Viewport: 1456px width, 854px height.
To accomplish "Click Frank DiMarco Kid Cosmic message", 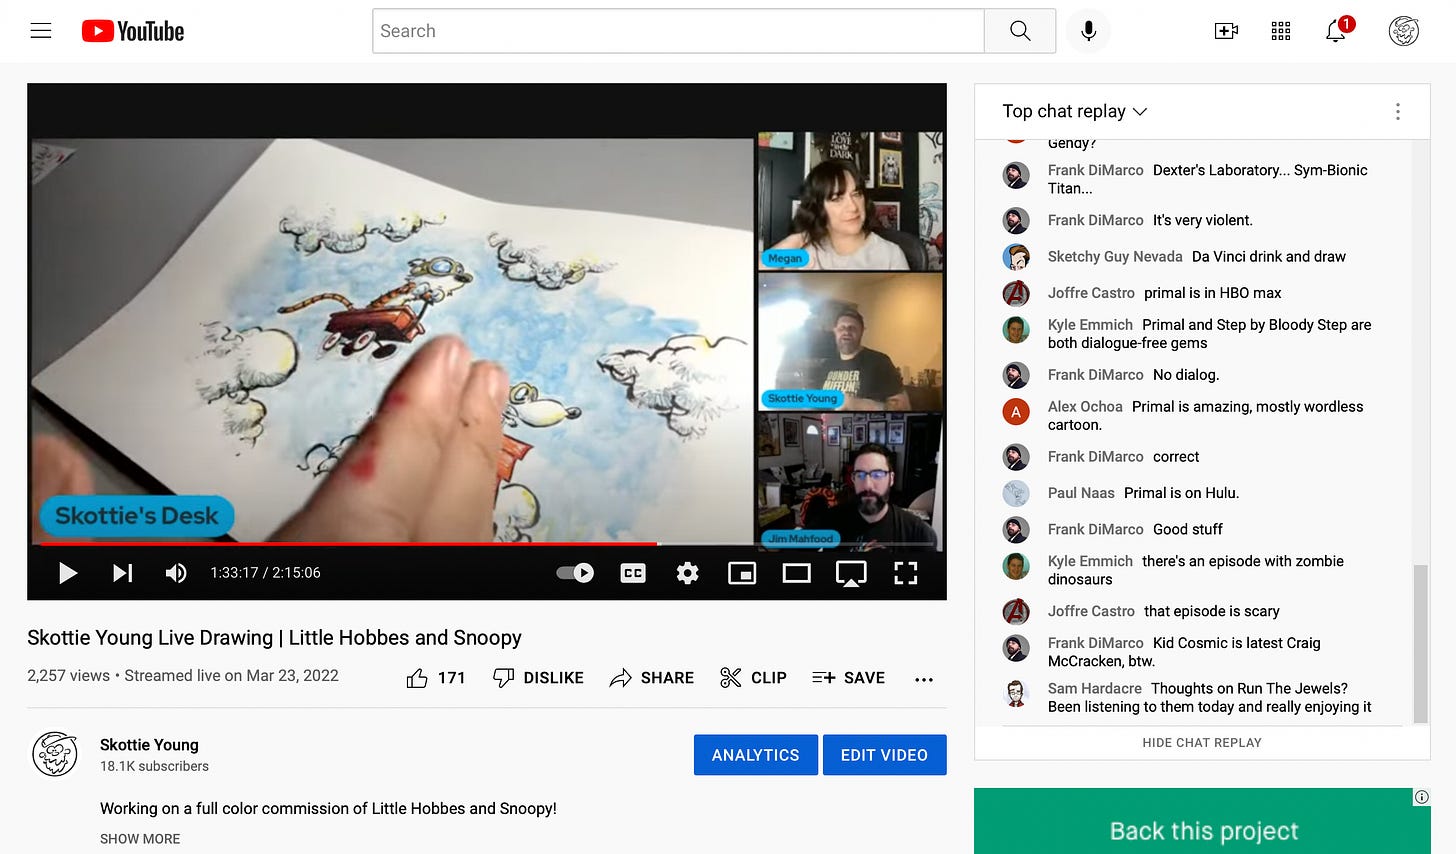I will coord(1184,652).
